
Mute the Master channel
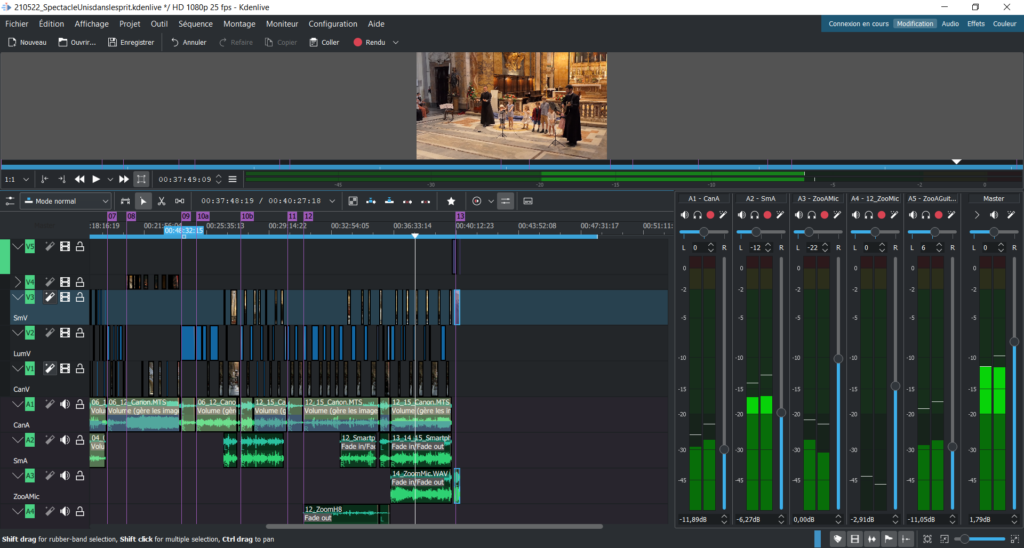tap(993, 215)
